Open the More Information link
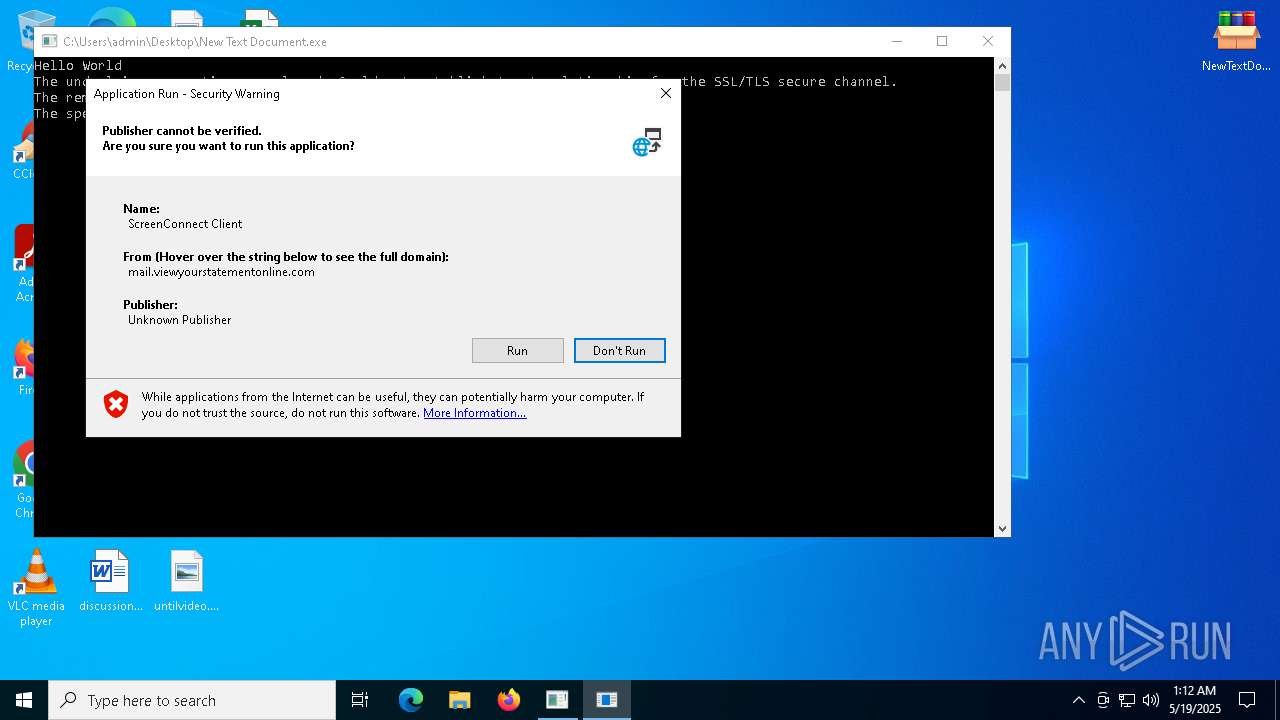The width and height of the screenshot is (1280, 720). [474, 413]
